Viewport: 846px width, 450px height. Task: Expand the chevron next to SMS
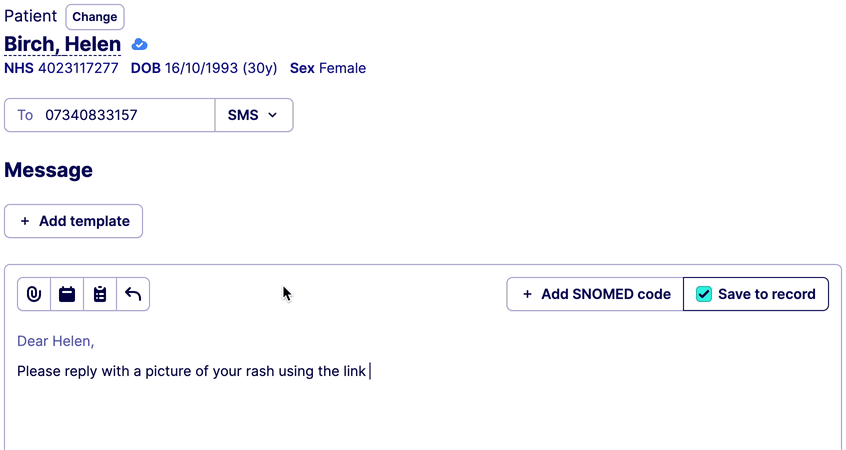(272, 116)
